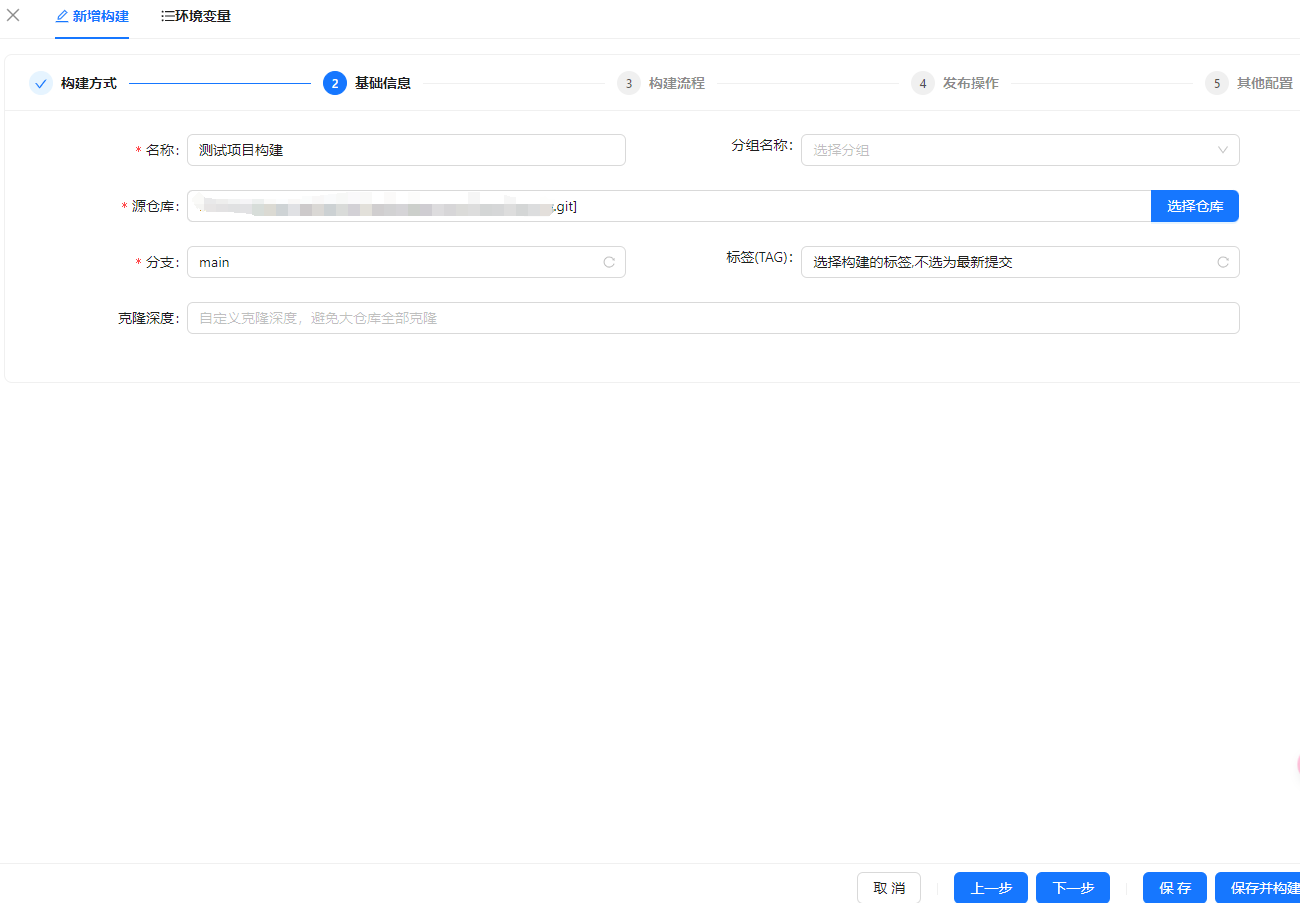Screen dimensions: 1300x903
Task: Click into the 名称 input field
Action: 406,150
